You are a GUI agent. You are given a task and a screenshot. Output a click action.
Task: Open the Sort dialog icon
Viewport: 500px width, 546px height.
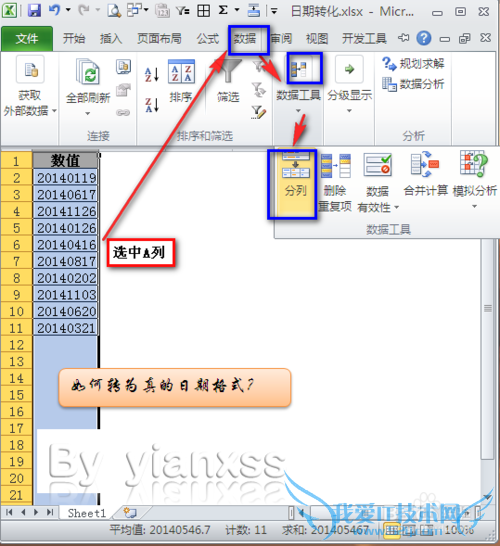click(x=181, y=71)
